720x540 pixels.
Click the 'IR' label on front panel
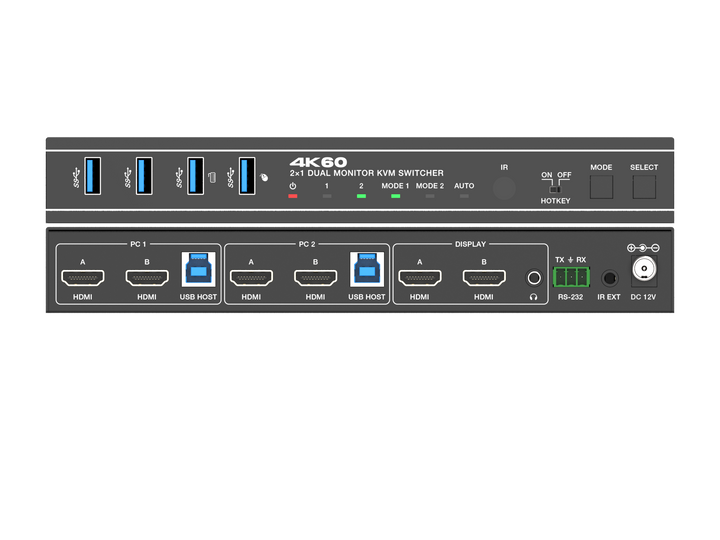(504, 168)
